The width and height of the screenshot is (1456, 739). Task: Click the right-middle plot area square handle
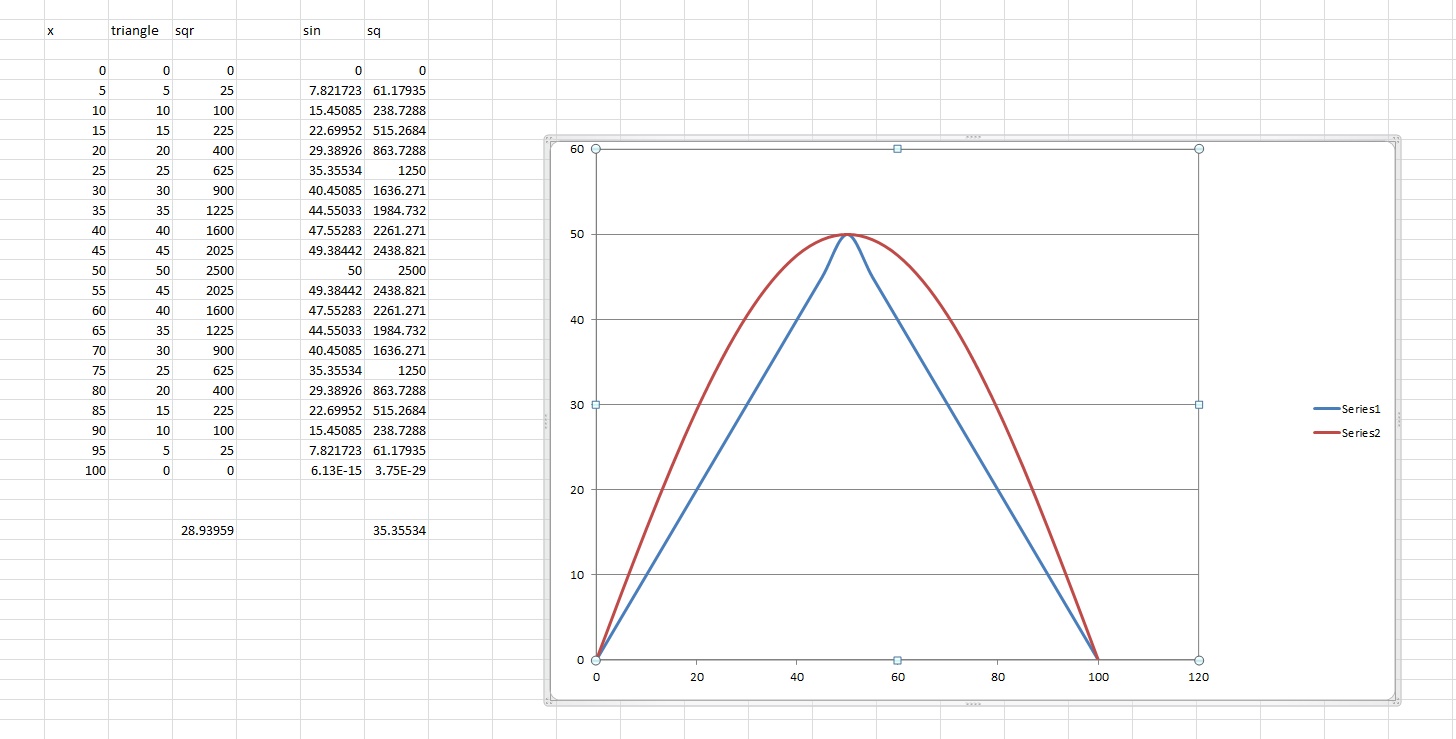(1199, 405)
